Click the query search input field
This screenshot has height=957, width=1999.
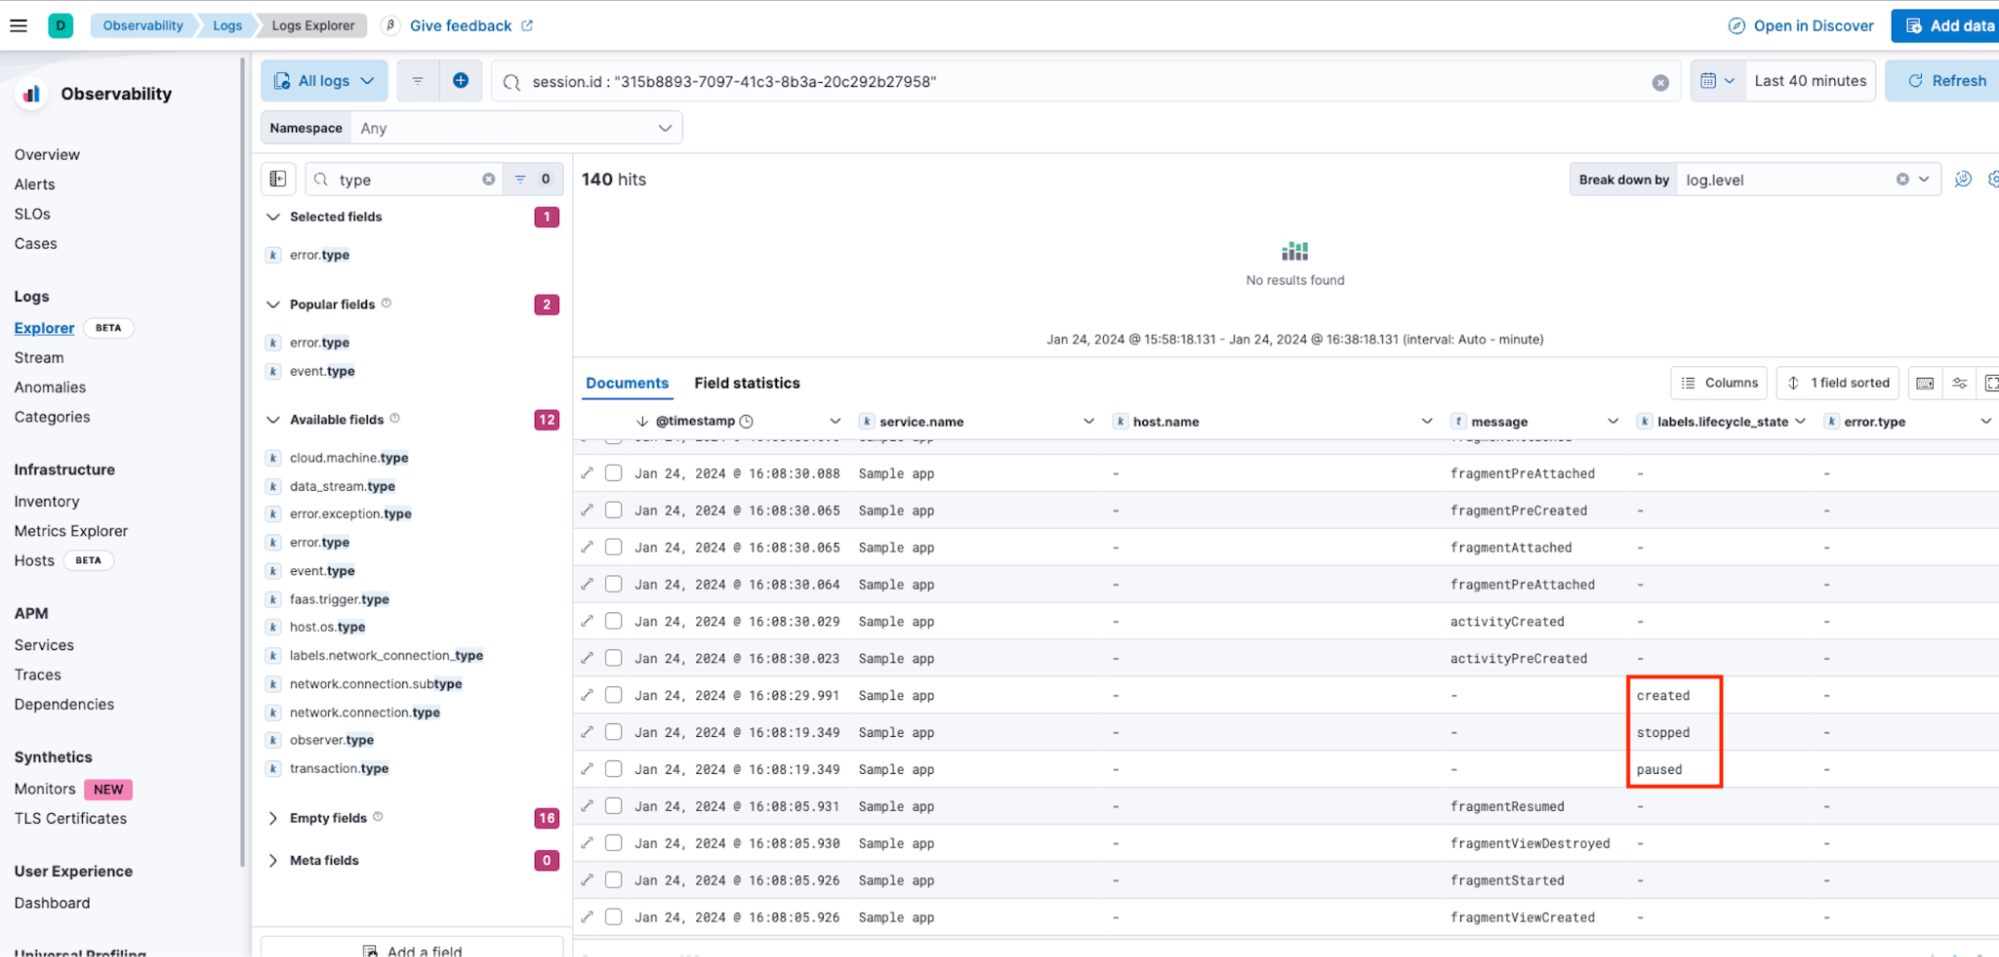click(x=1080, y=82)
